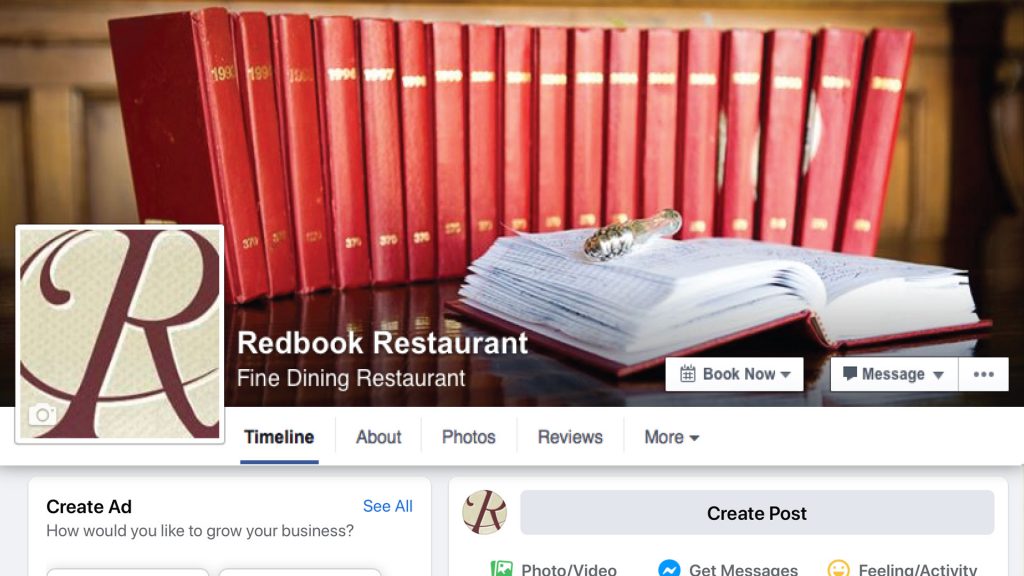This screenshot has width=1024, height=576.
Task: Click the Get Messages messenger icon
Action: pyautogui.click(x=669, y=569)
